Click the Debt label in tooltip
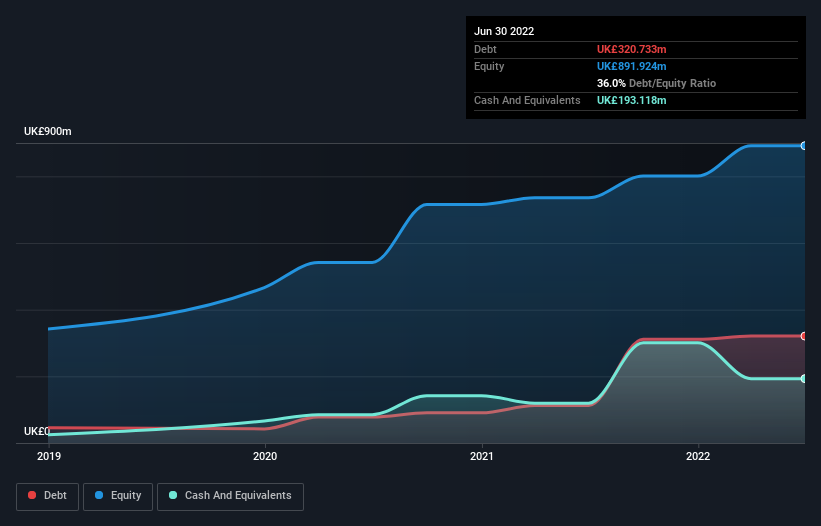This screenshot has width=821, height=526. [x=485, y=49]
